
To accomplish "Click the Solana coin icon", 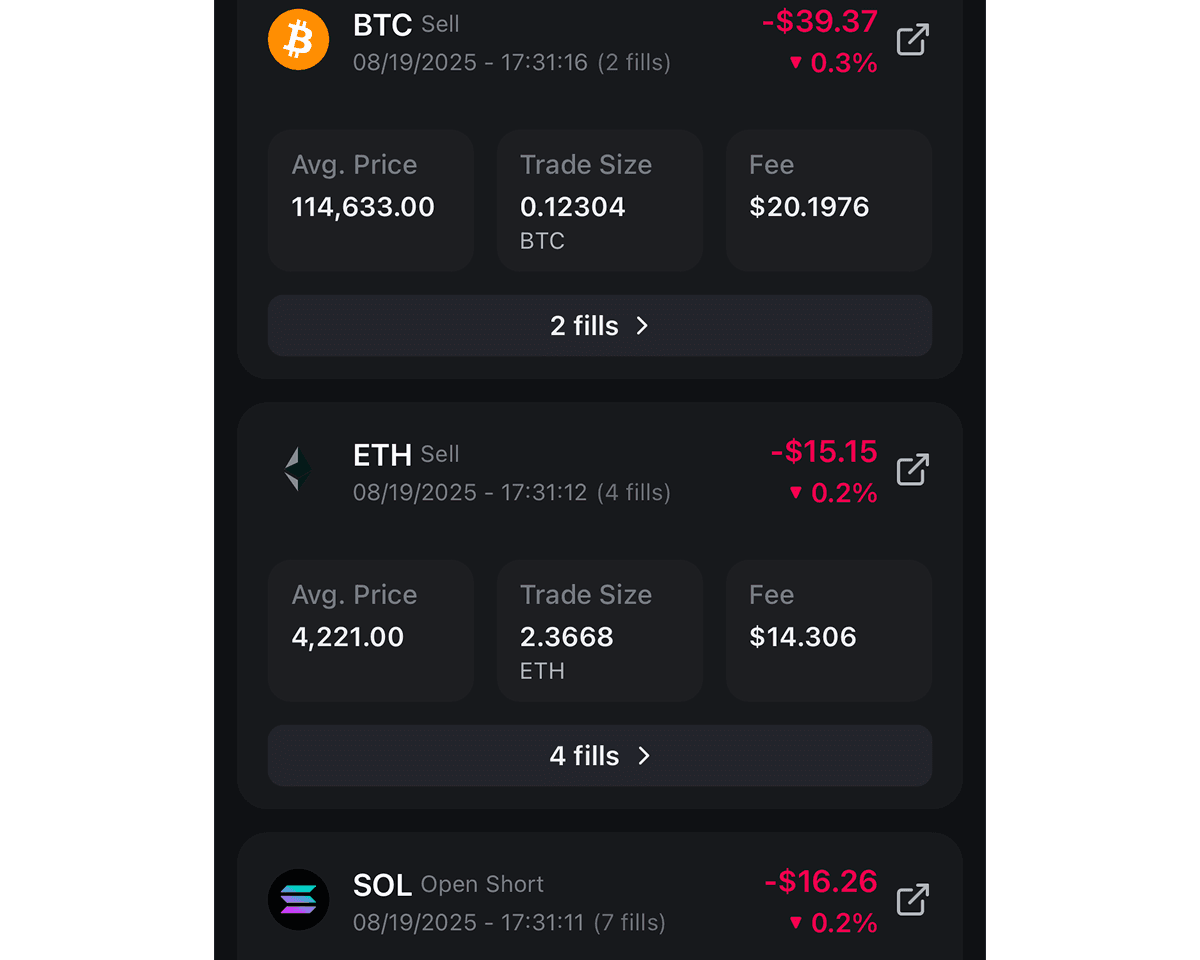I will coord(298,899).
